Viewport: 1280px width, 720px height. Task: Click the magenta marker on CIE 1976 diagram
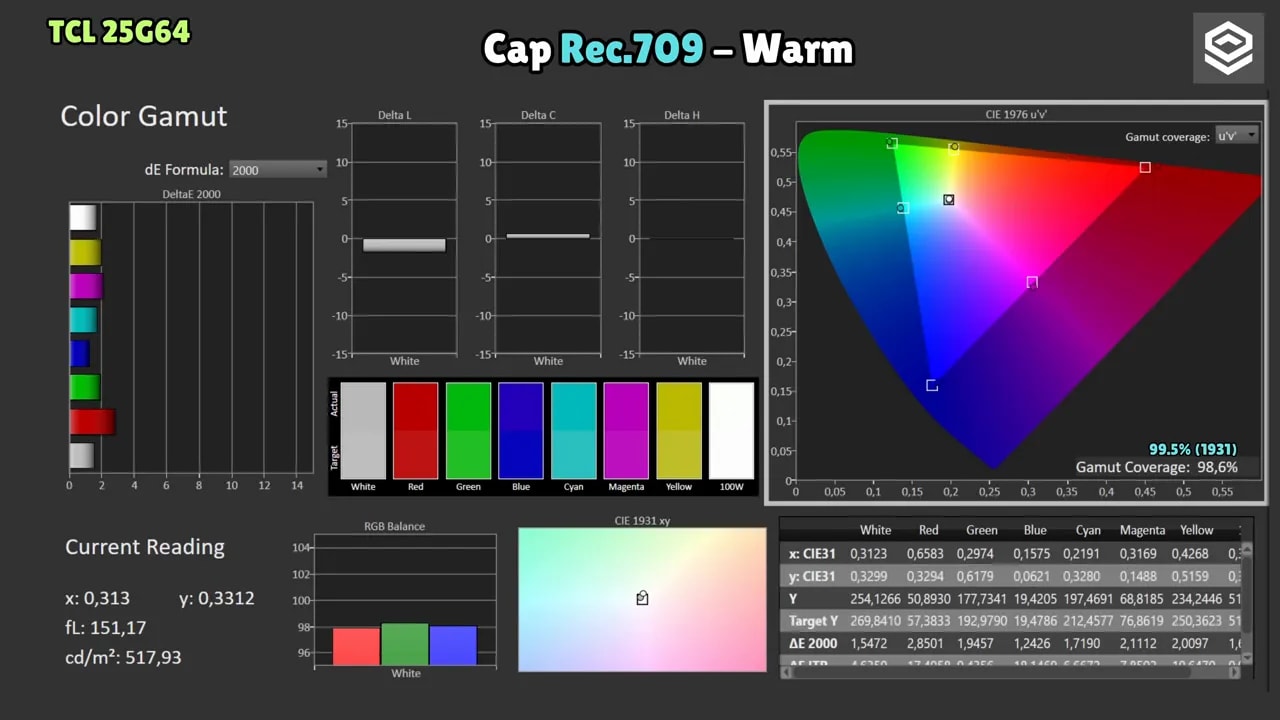[x=1032, y=282]
